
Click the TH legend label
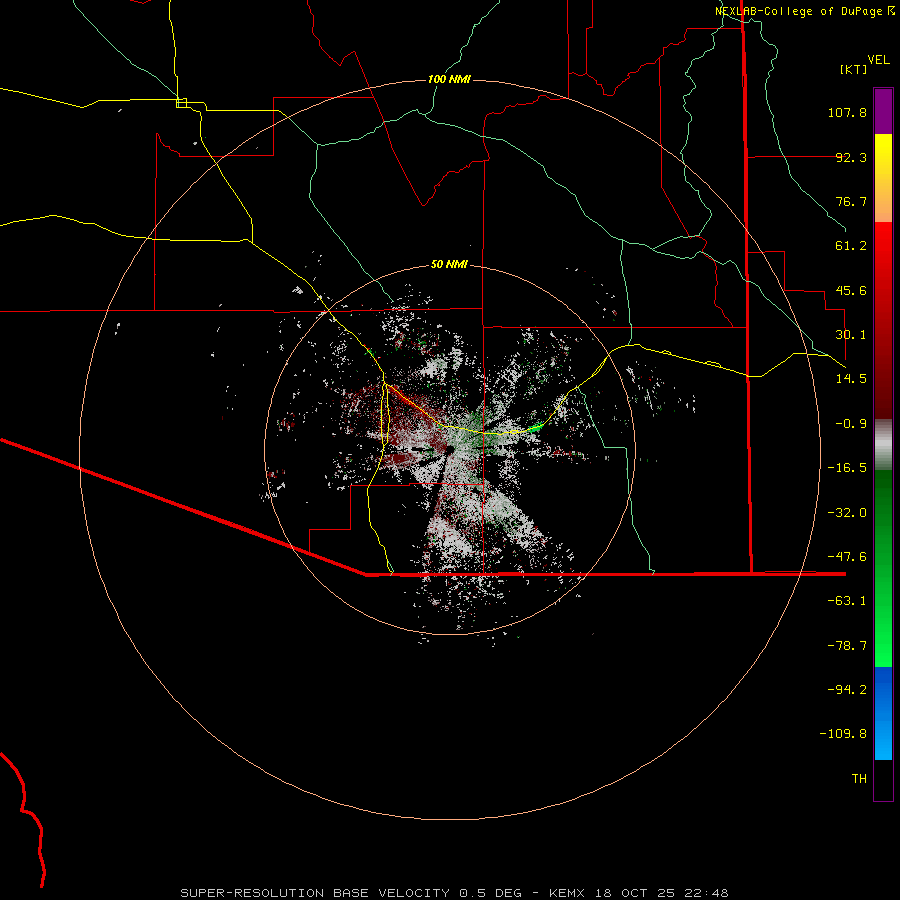[859, 779]
